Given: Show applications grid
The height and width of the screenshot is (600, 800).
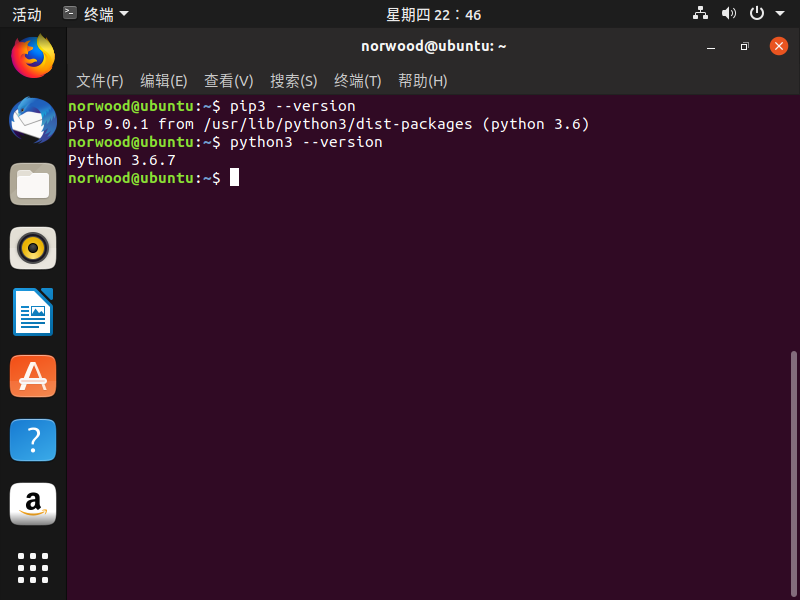Looking at the screenshot, I should click(33, 567).
